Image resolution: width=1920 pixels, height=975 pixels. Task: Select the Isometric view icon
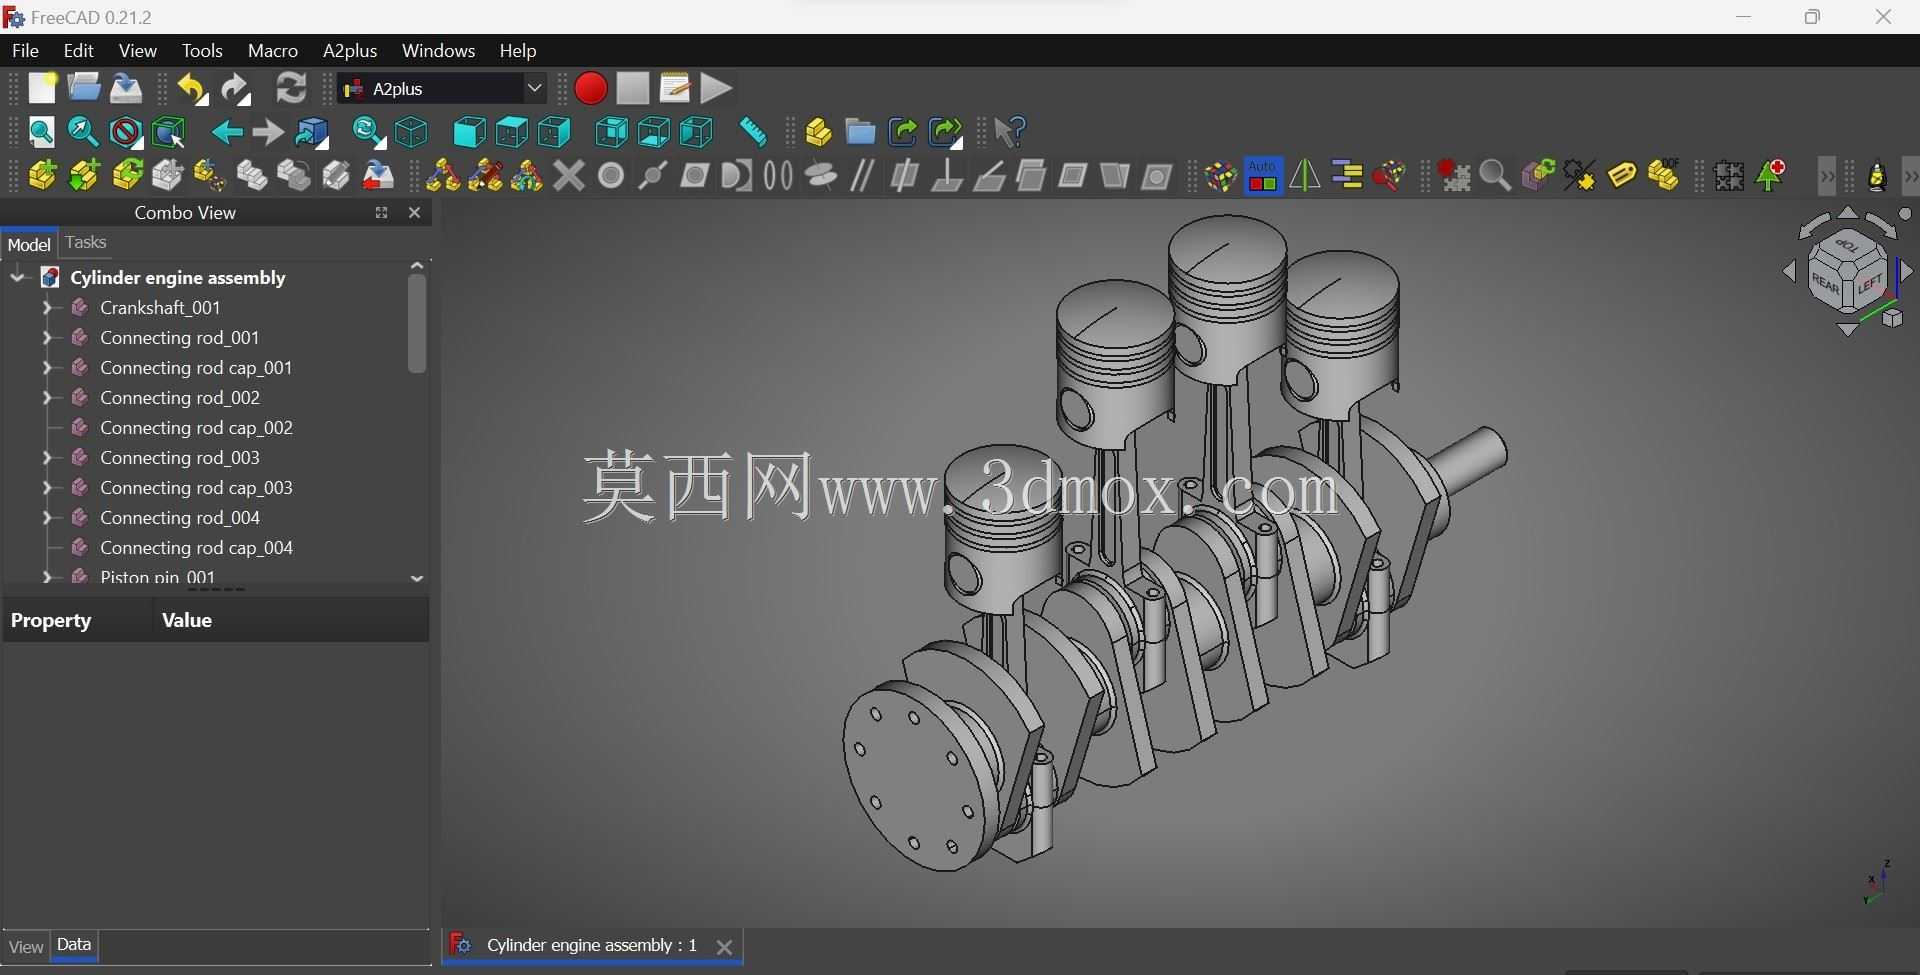[412, 132]
